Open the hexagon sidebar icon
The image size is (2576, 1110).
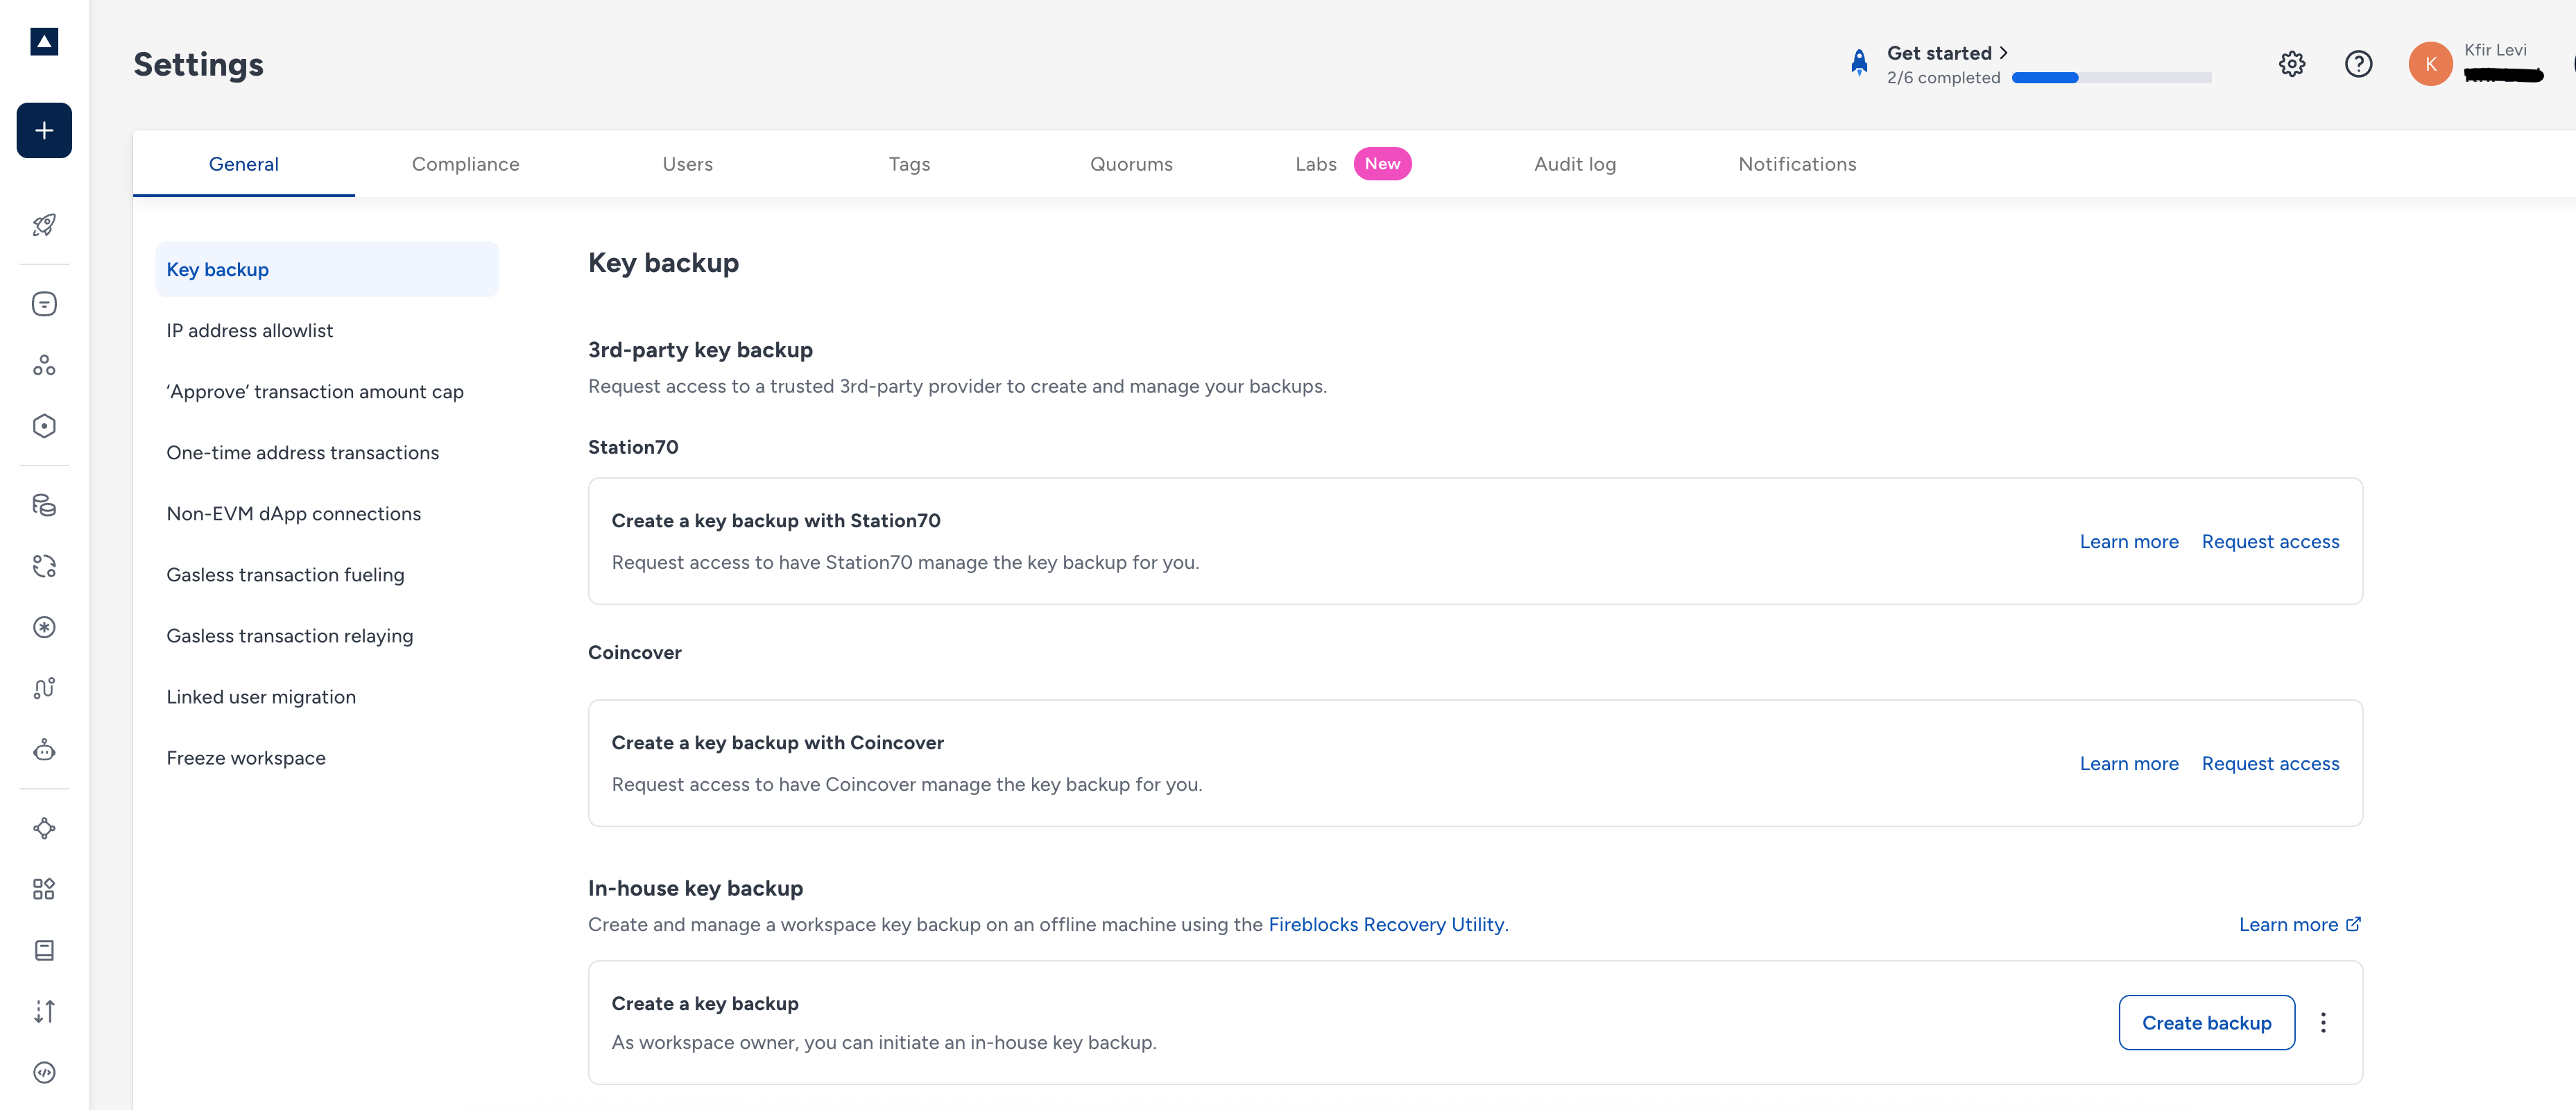(x=44, y=426)
